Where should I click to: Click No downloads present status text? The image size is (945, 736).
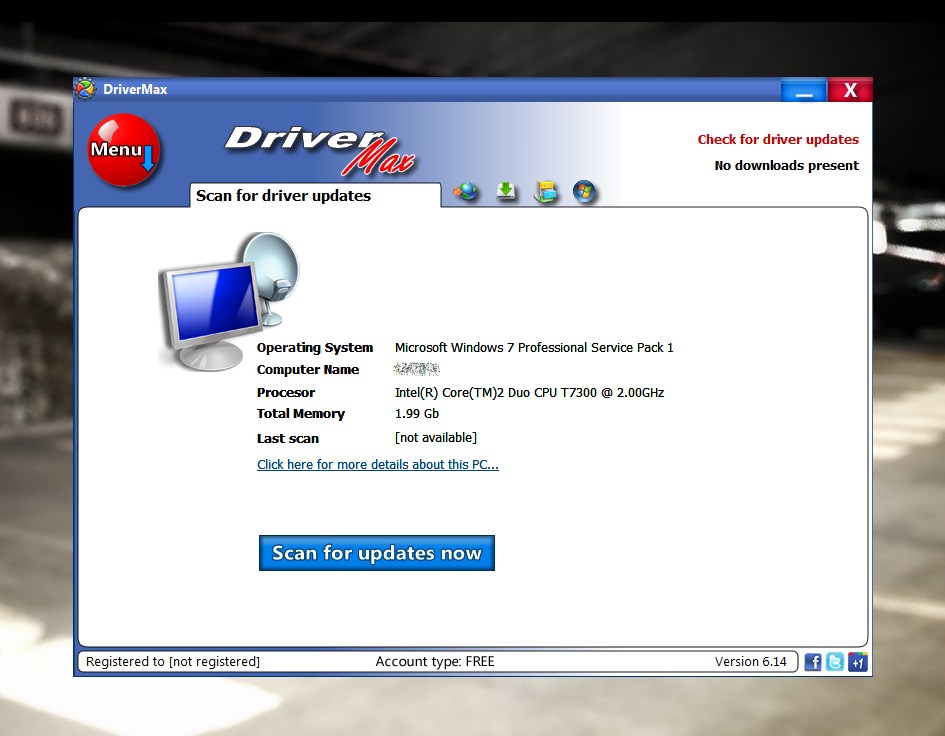tap(786, 165)
